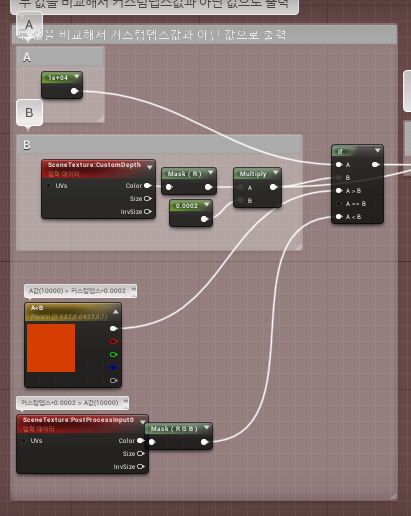Click A<B param blue channel pin
This screenshot has height=516, width=411.
coord(113,368)
